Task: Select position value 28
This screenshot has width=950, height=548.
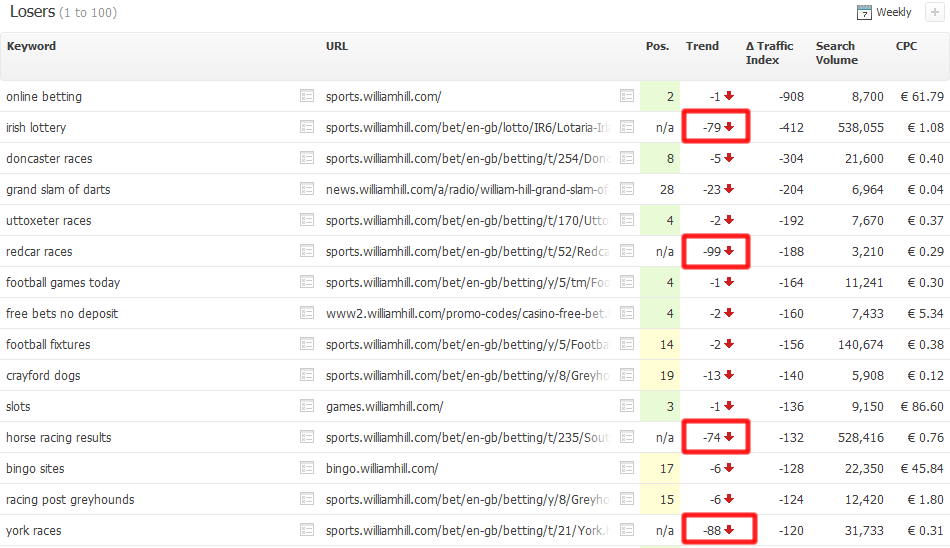Action: 666,190
